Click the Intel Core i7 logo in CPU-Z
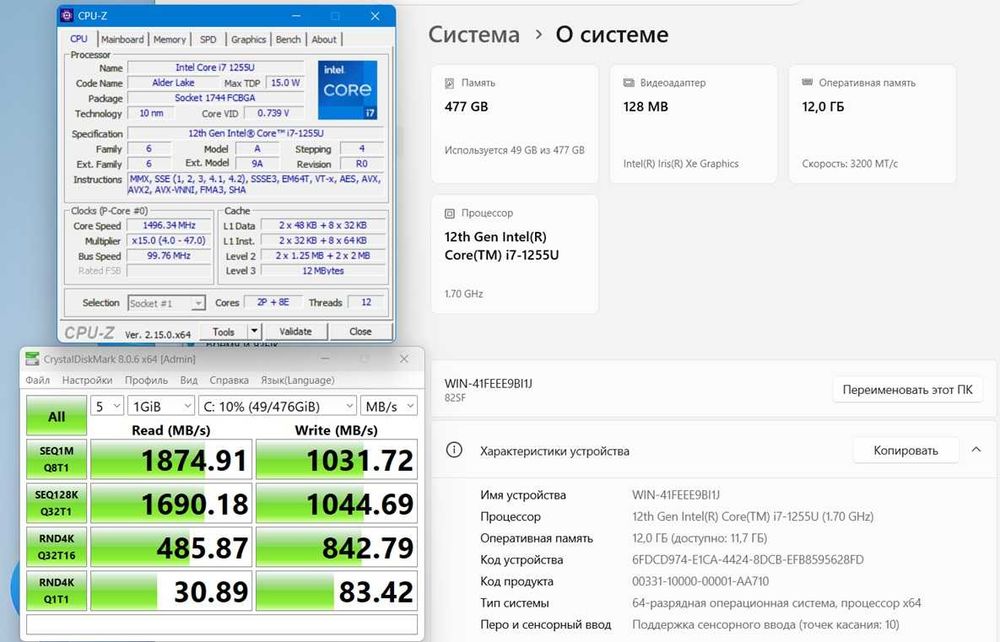Screen dimensions: 1000x642 pyautogui.click(x=348, y=90)
